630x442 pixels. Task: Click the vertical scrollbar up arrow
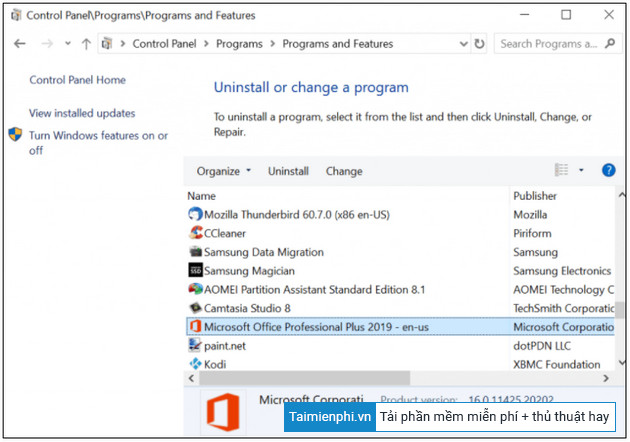click(621, 195)
